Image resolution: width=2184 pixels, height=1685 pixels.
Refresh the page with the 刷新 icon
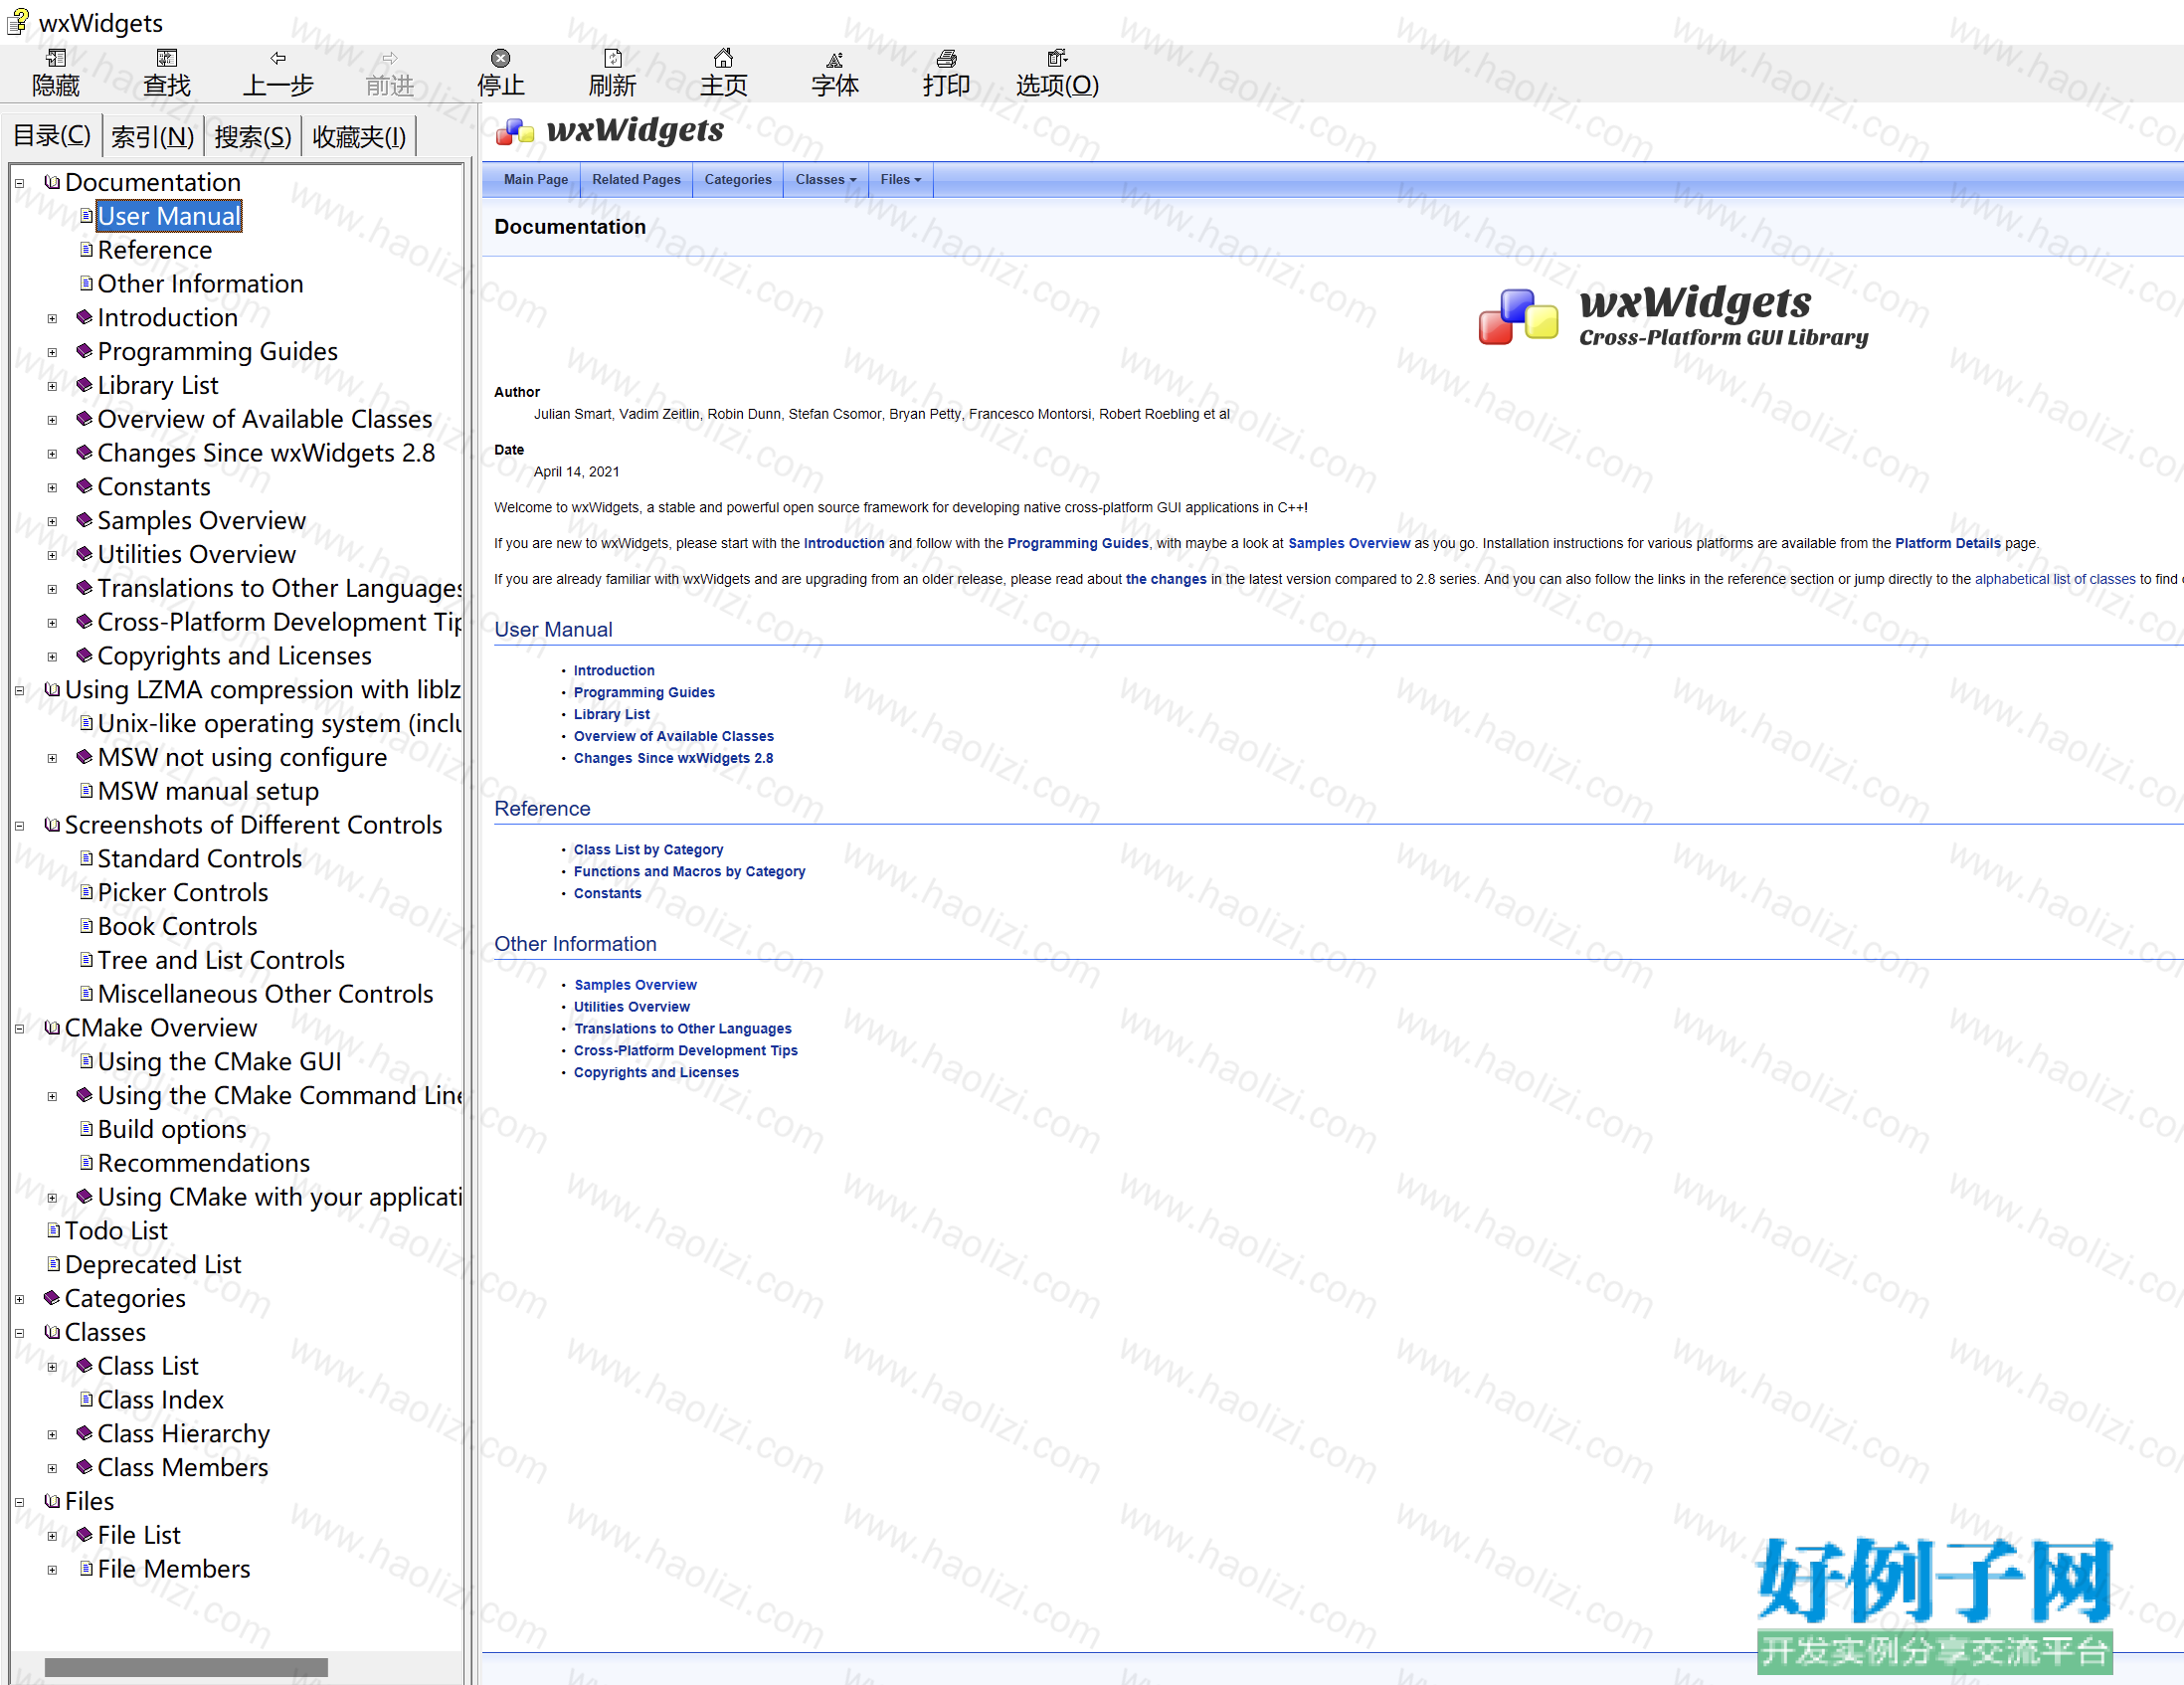tap(612, 59)
